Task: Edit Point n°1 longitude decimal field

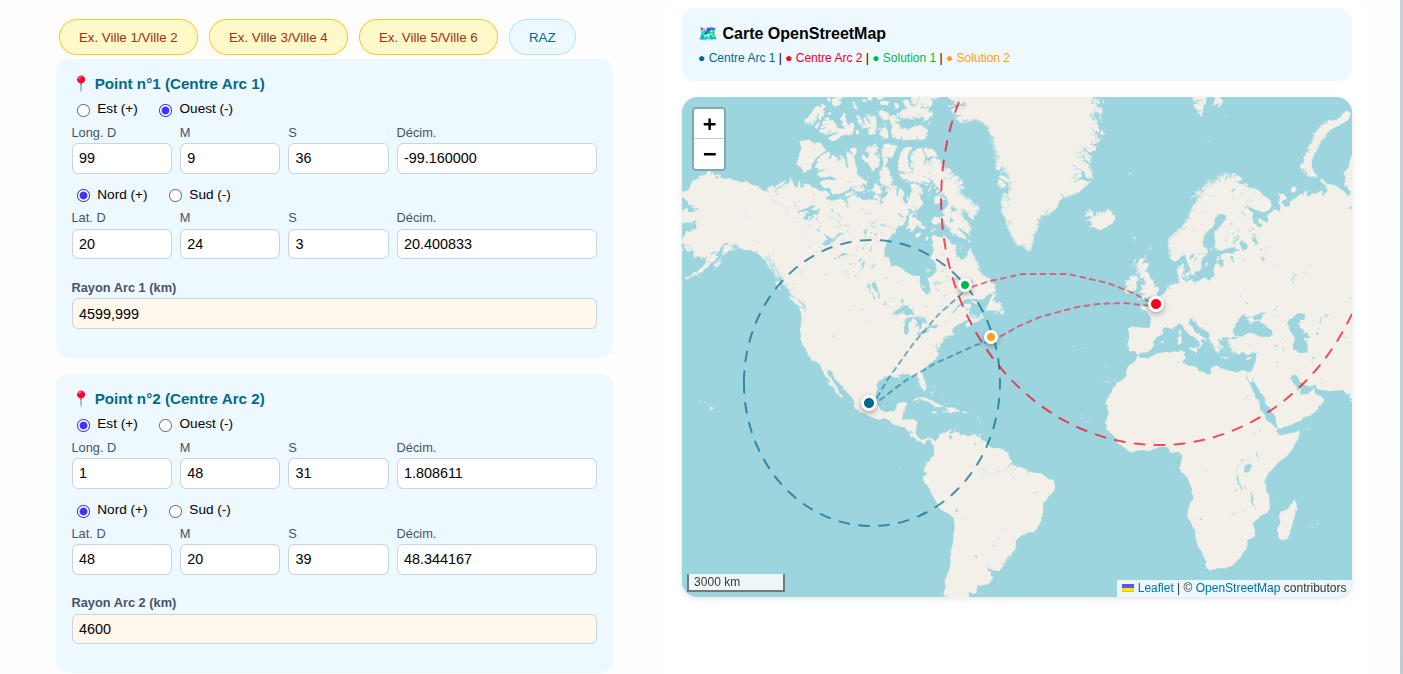Action: pyautogui.click(x=496, y=158)
